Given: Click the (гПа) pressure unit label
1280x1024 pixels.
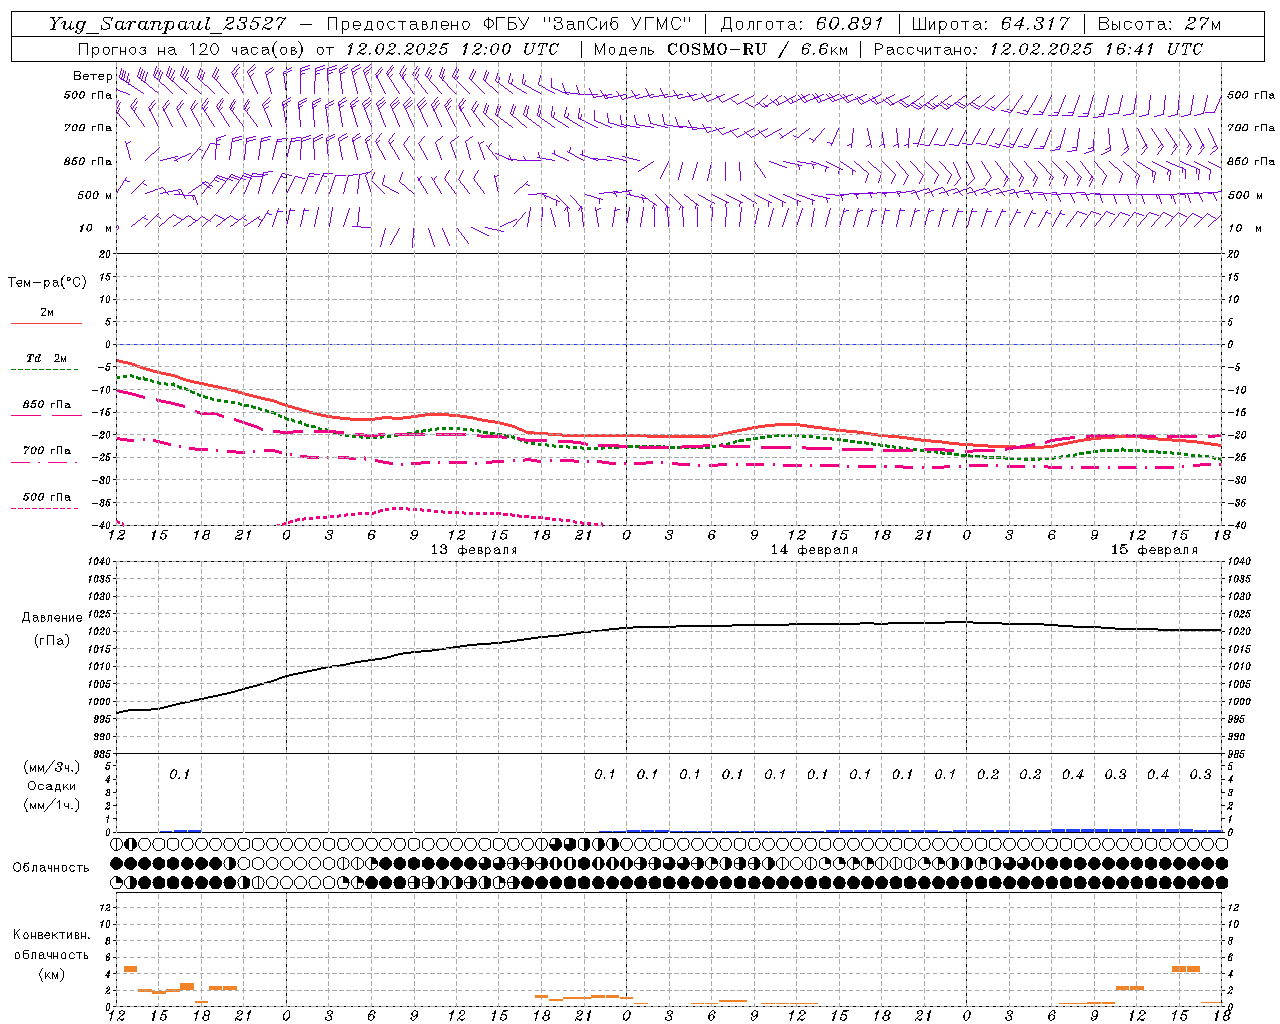Looking at the screenshot, I should click(52, 640).
